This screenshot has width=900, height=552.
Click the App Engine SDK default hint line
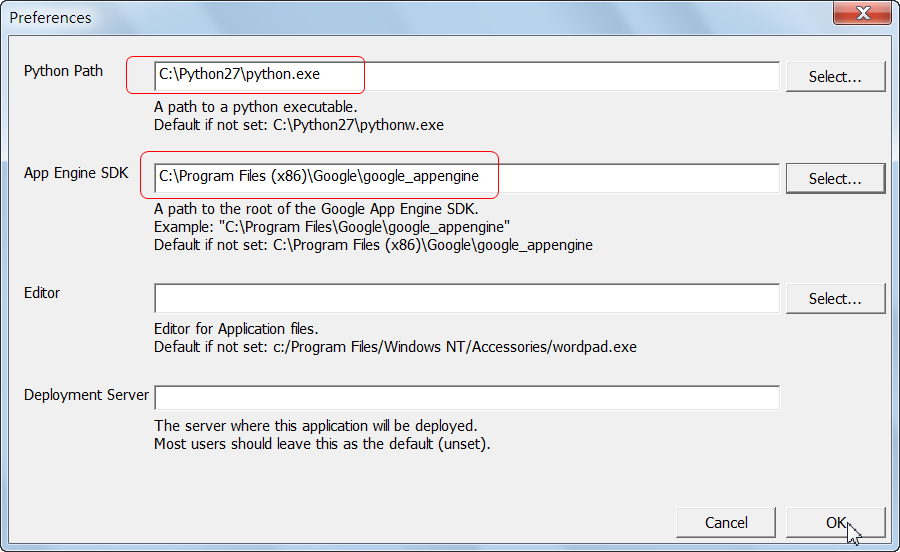(x=373, y=245)
